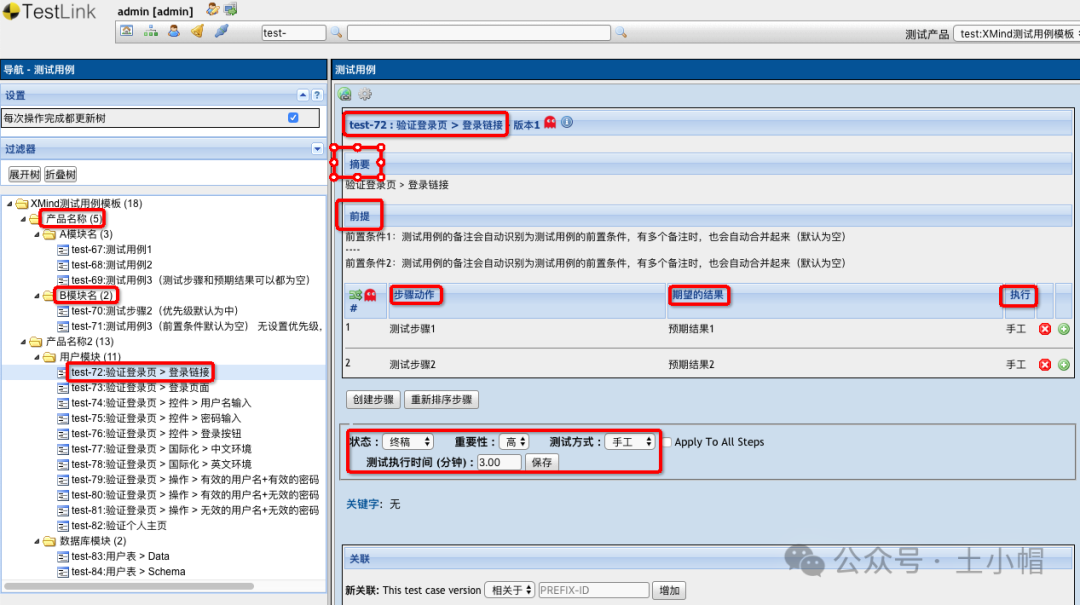Select test-70:测试步骤2 tree entry
Image resolution: width=1080 pixels, height=605 pixels.
155,311
